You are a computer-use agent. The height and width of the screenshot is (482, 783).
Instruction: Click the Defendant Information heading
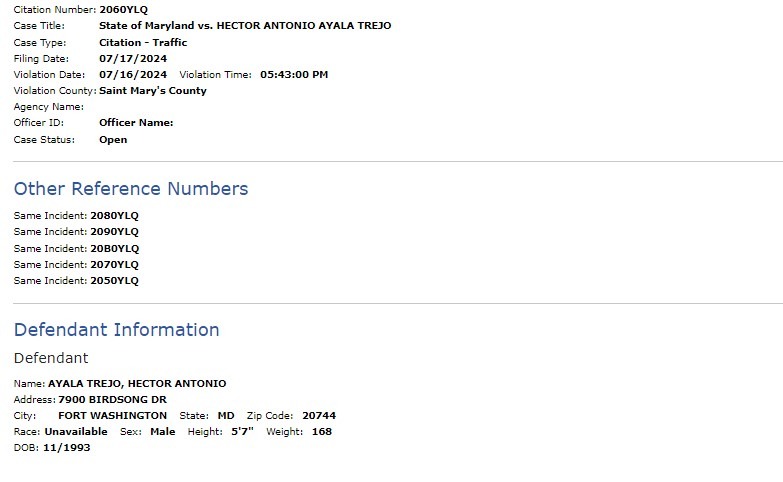coord(116,330)
